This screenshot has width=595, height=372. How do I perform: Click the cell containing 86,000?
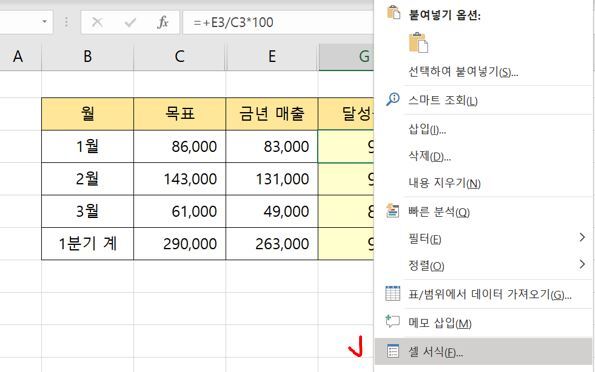tap(179, 147)
